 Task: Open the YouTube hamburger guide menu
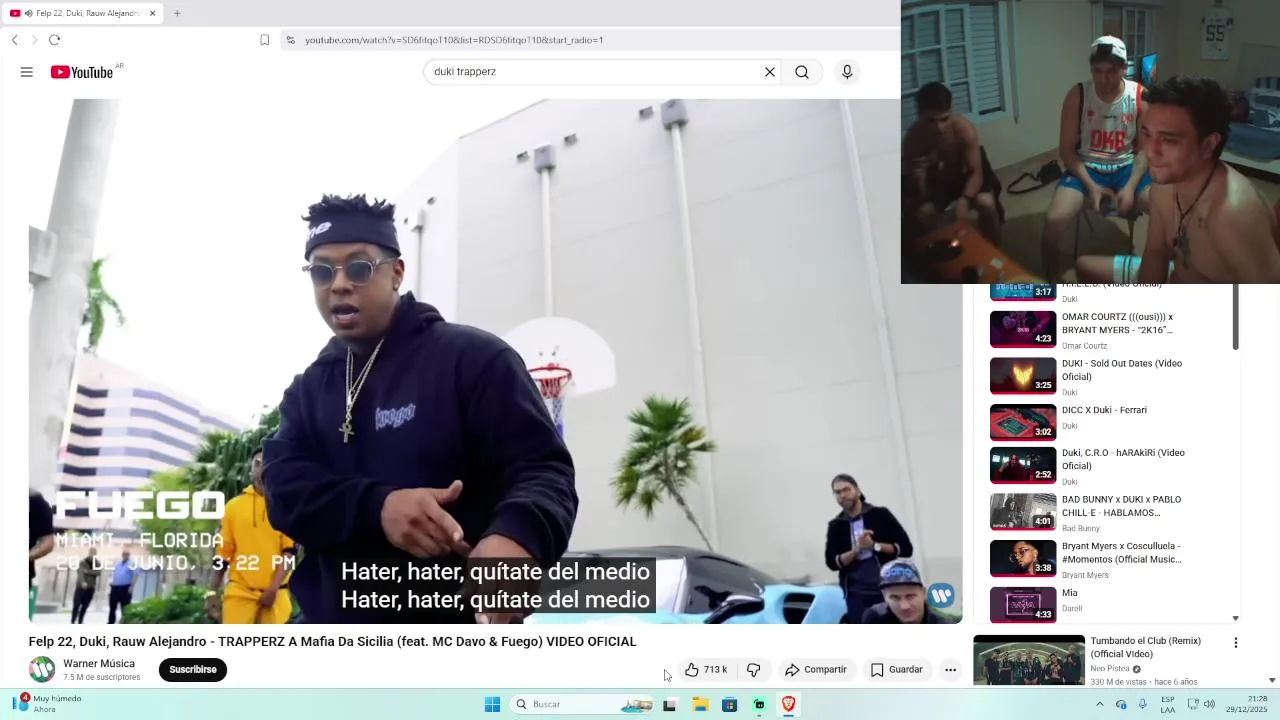tap(27, 72)
